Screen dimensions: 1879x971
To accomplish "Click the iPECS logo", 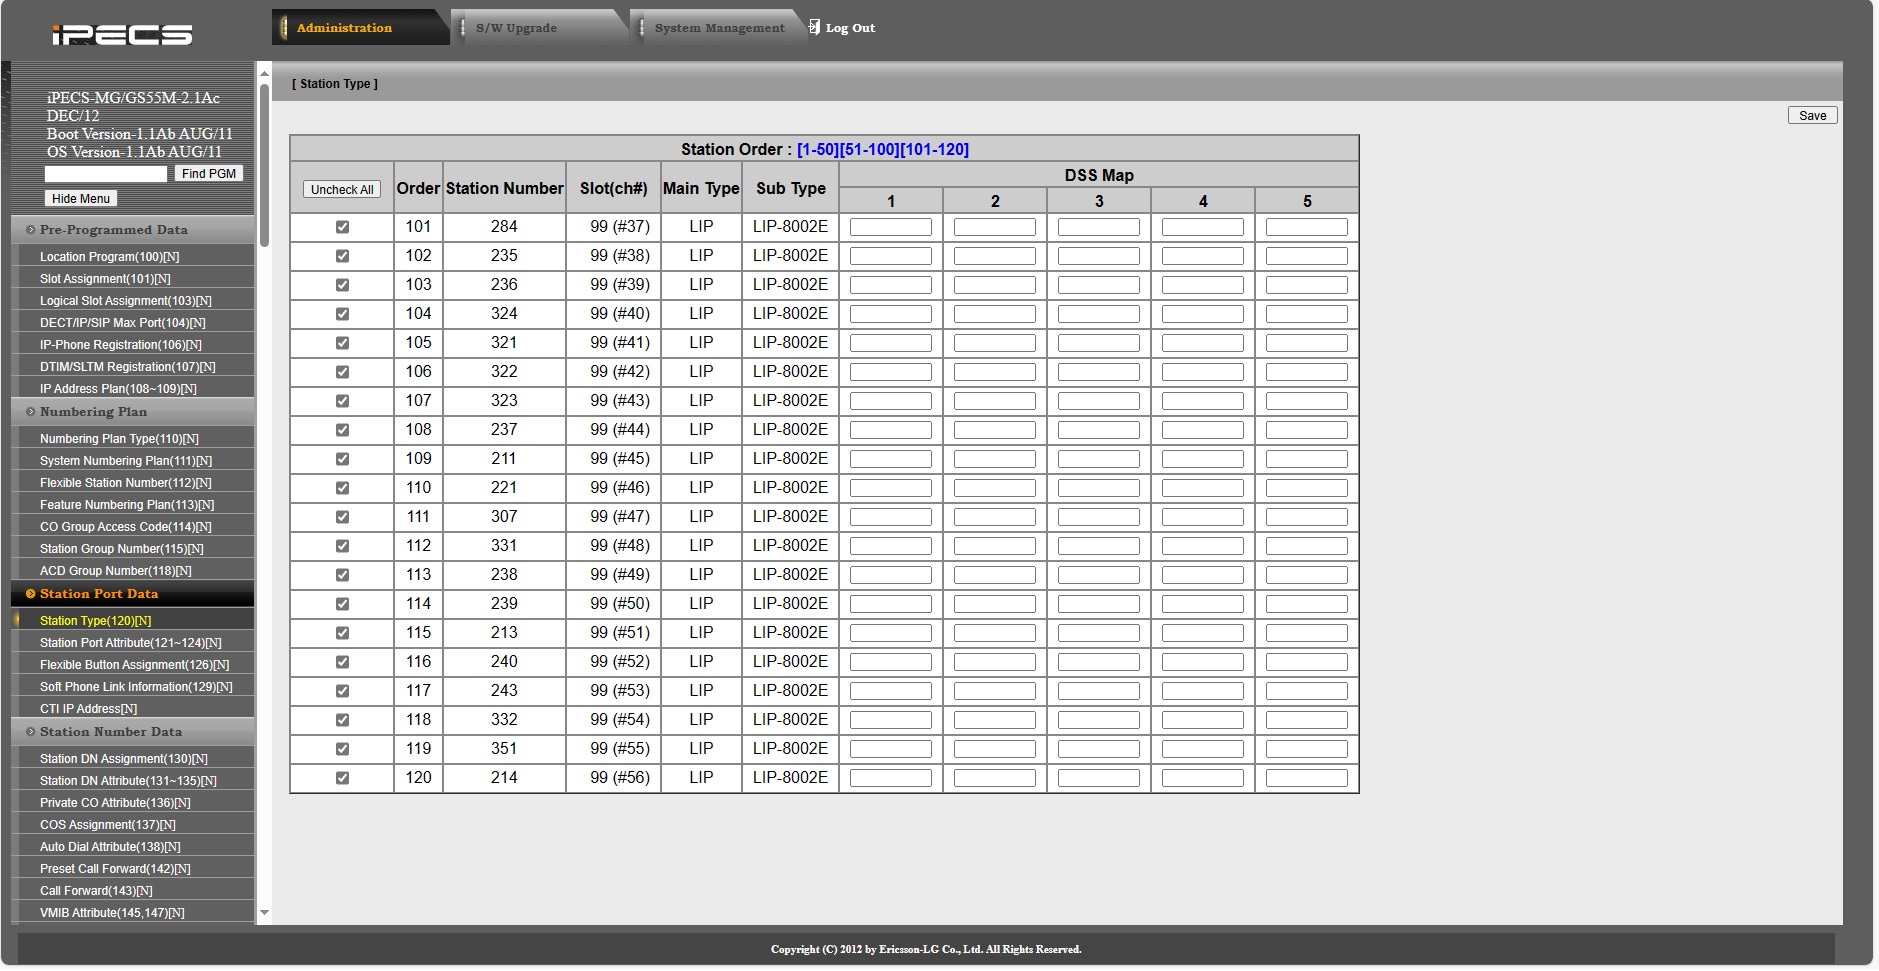I will pyautogui.click(x=121, y=35).
